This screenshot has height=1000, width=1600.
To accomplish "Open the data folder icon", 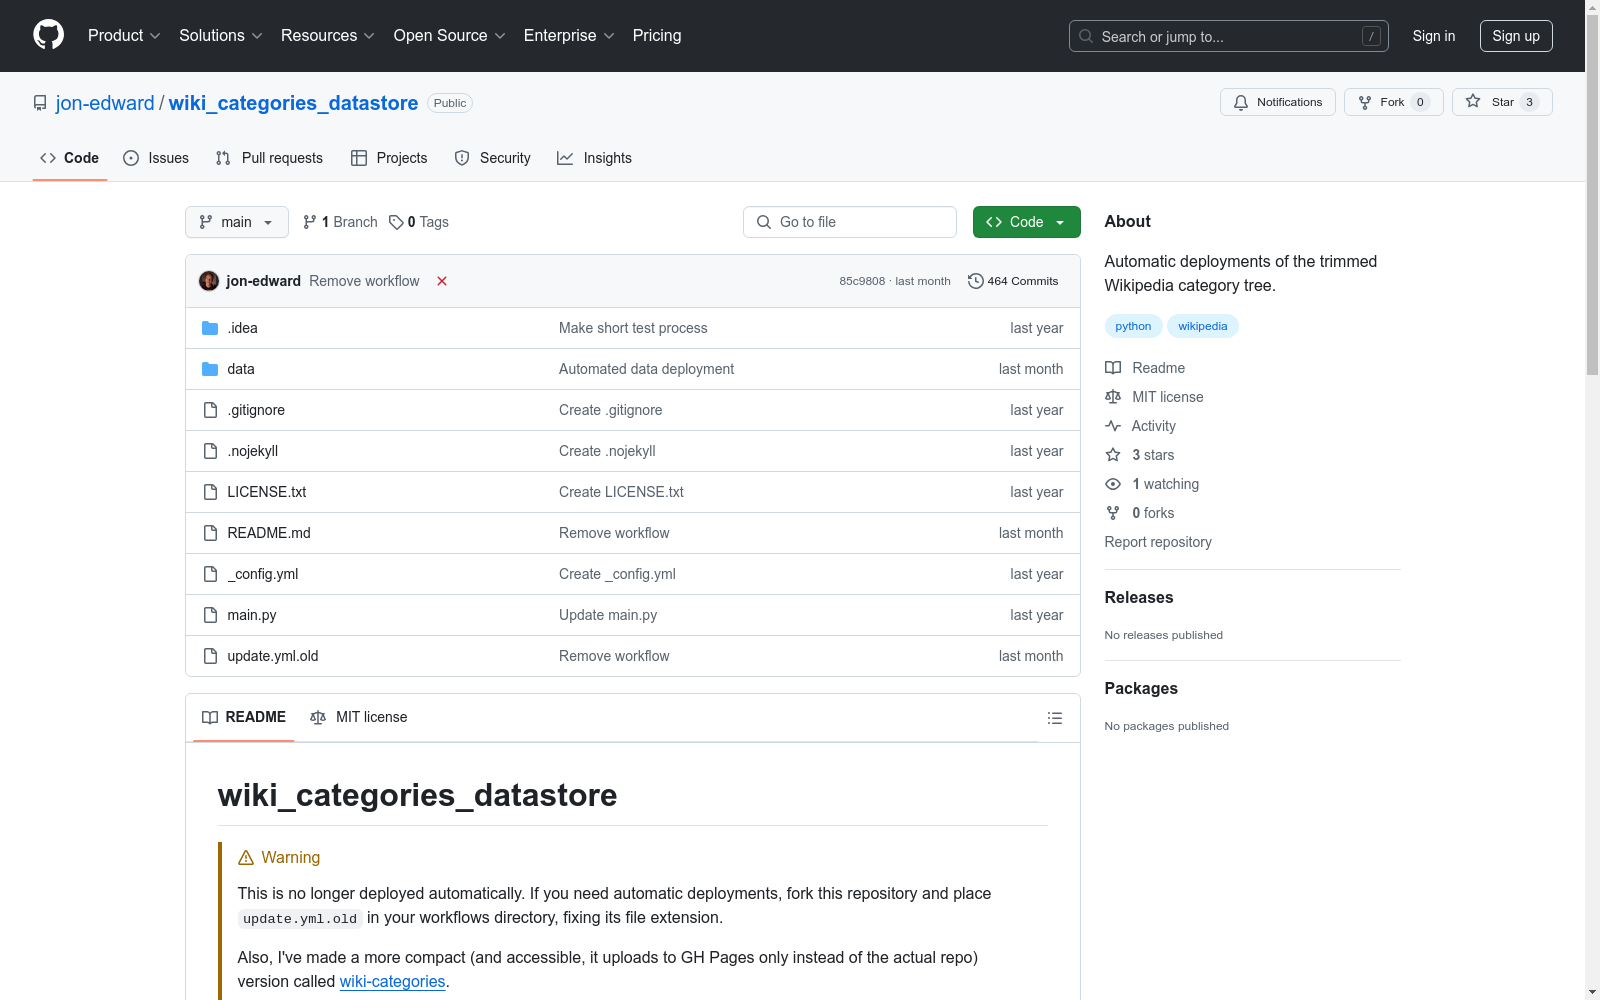I will click(x=210, y=369).
